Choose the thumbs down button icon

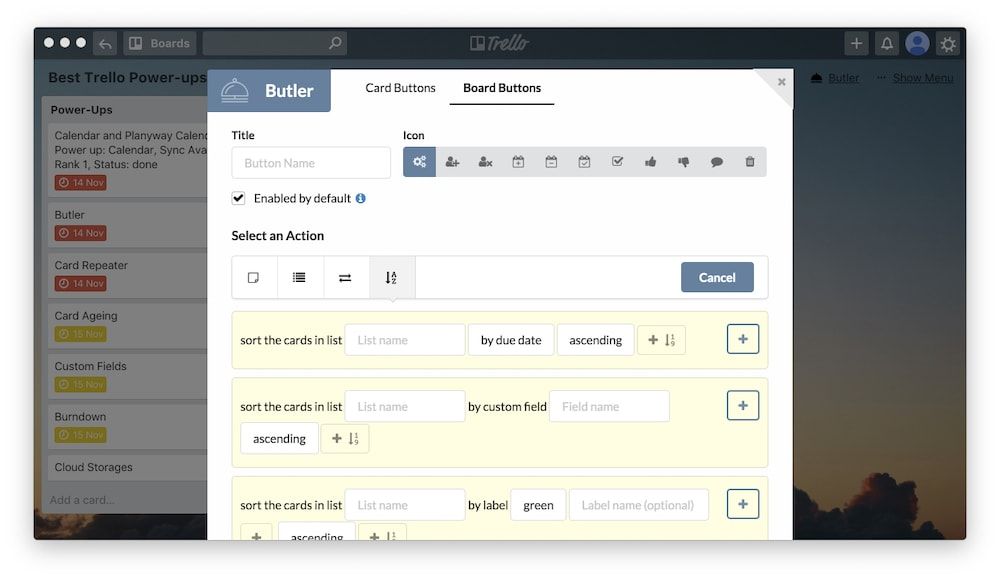[683, 162]
